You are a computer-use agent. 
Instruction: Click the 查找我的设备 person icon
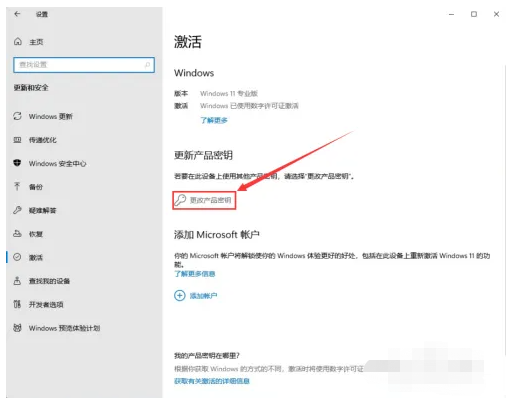pyautogui.click(x=17, y=281)
